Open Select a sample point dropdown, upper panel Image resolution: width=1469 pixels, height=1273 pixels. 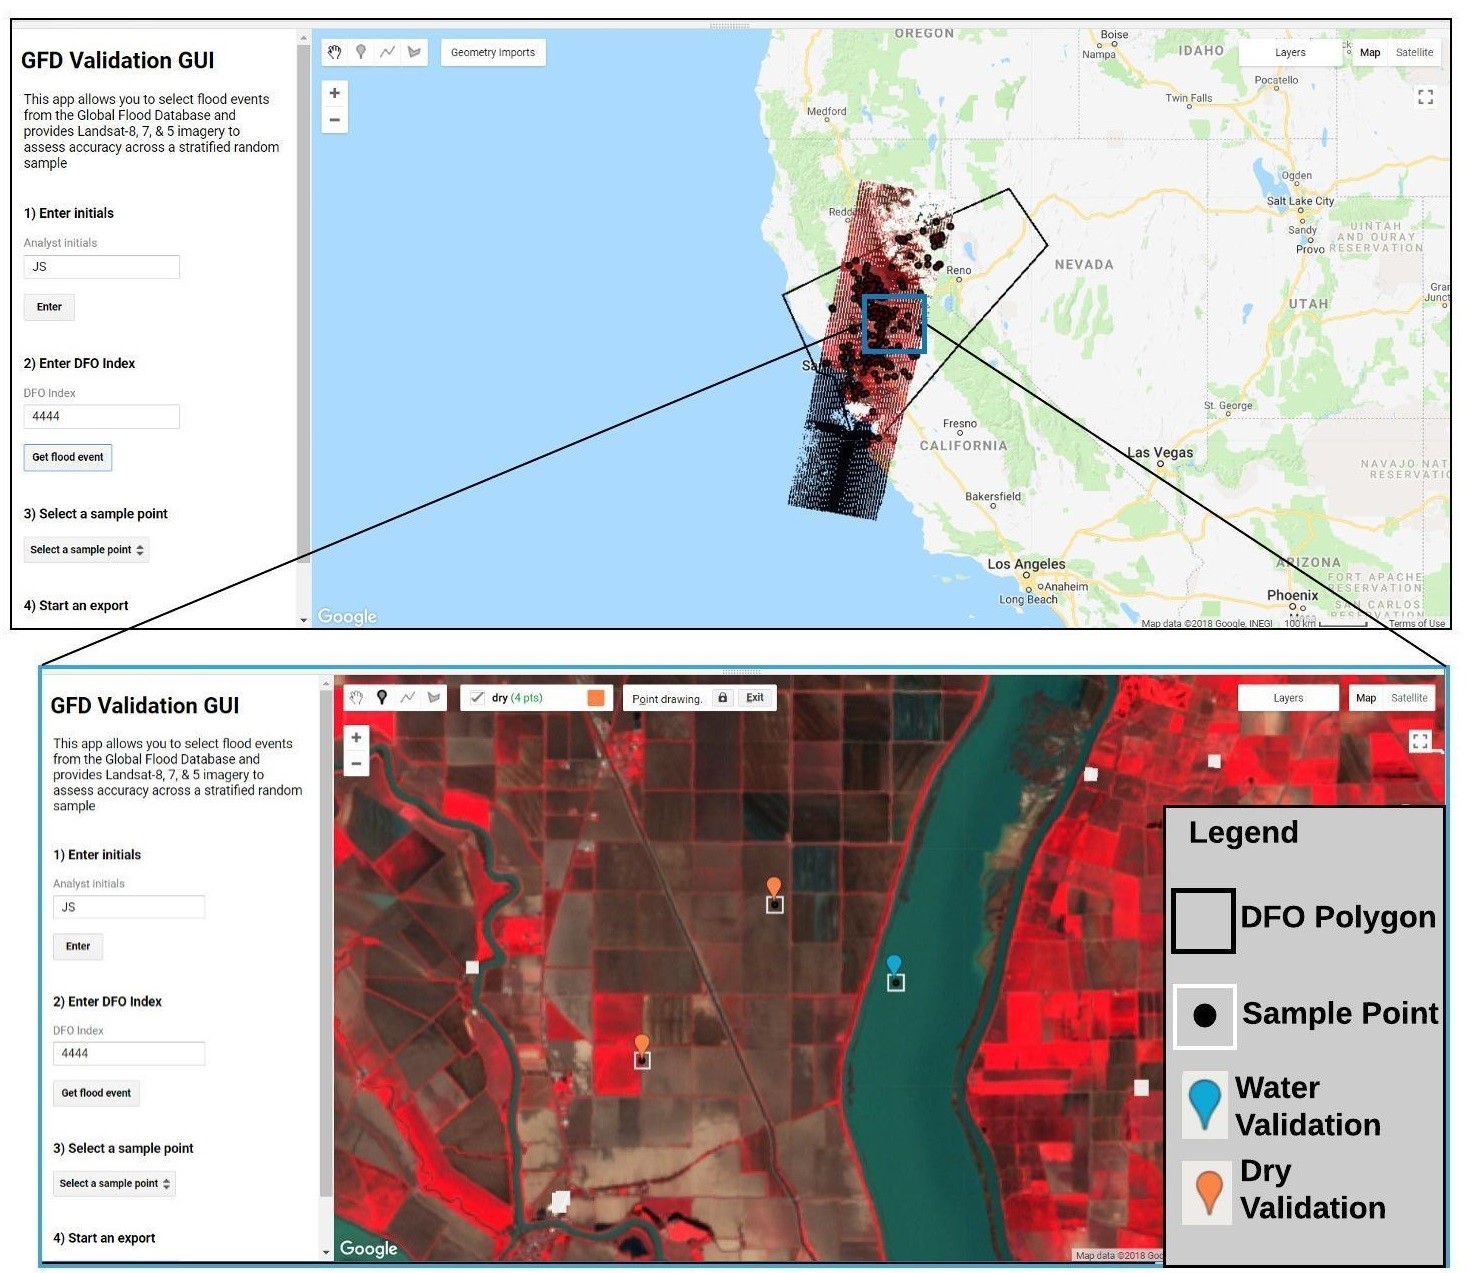pos(86,550)
